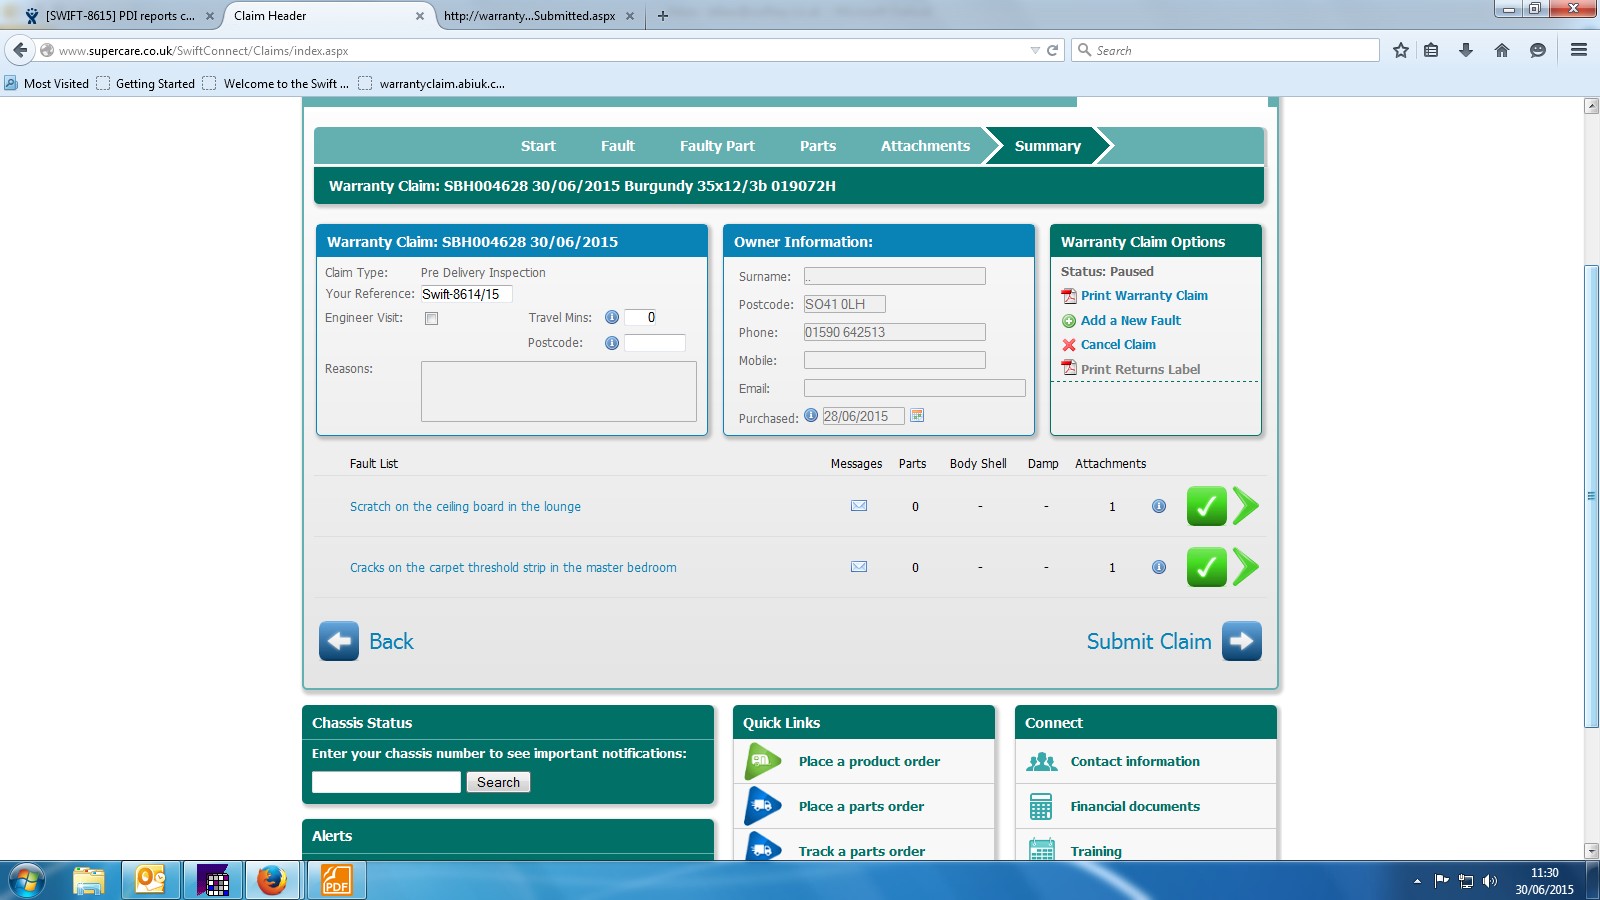Click the Financial documents calculator icon

coord(1041,806)
